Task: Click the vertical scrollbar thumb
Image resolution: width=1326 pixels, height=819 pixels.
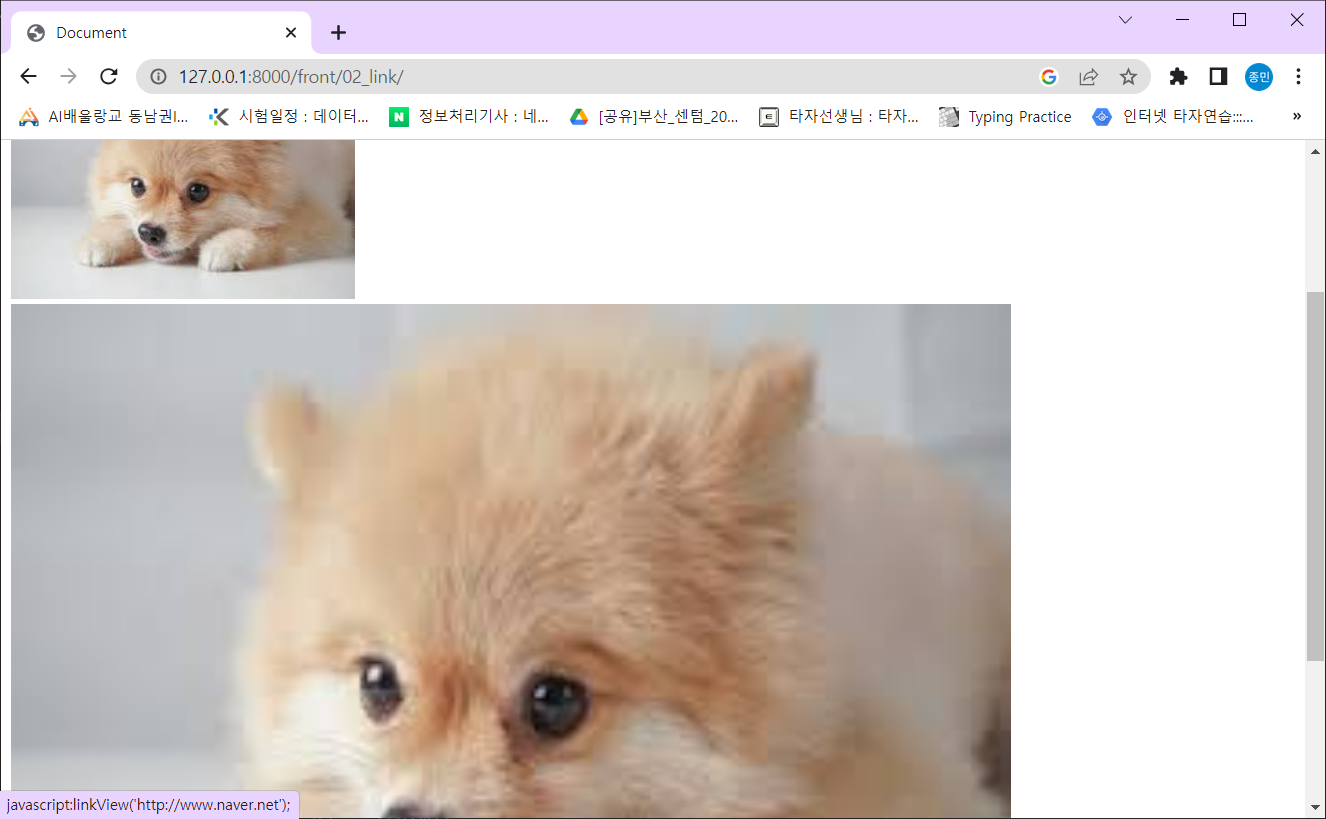Action: tap(1315, 476)
